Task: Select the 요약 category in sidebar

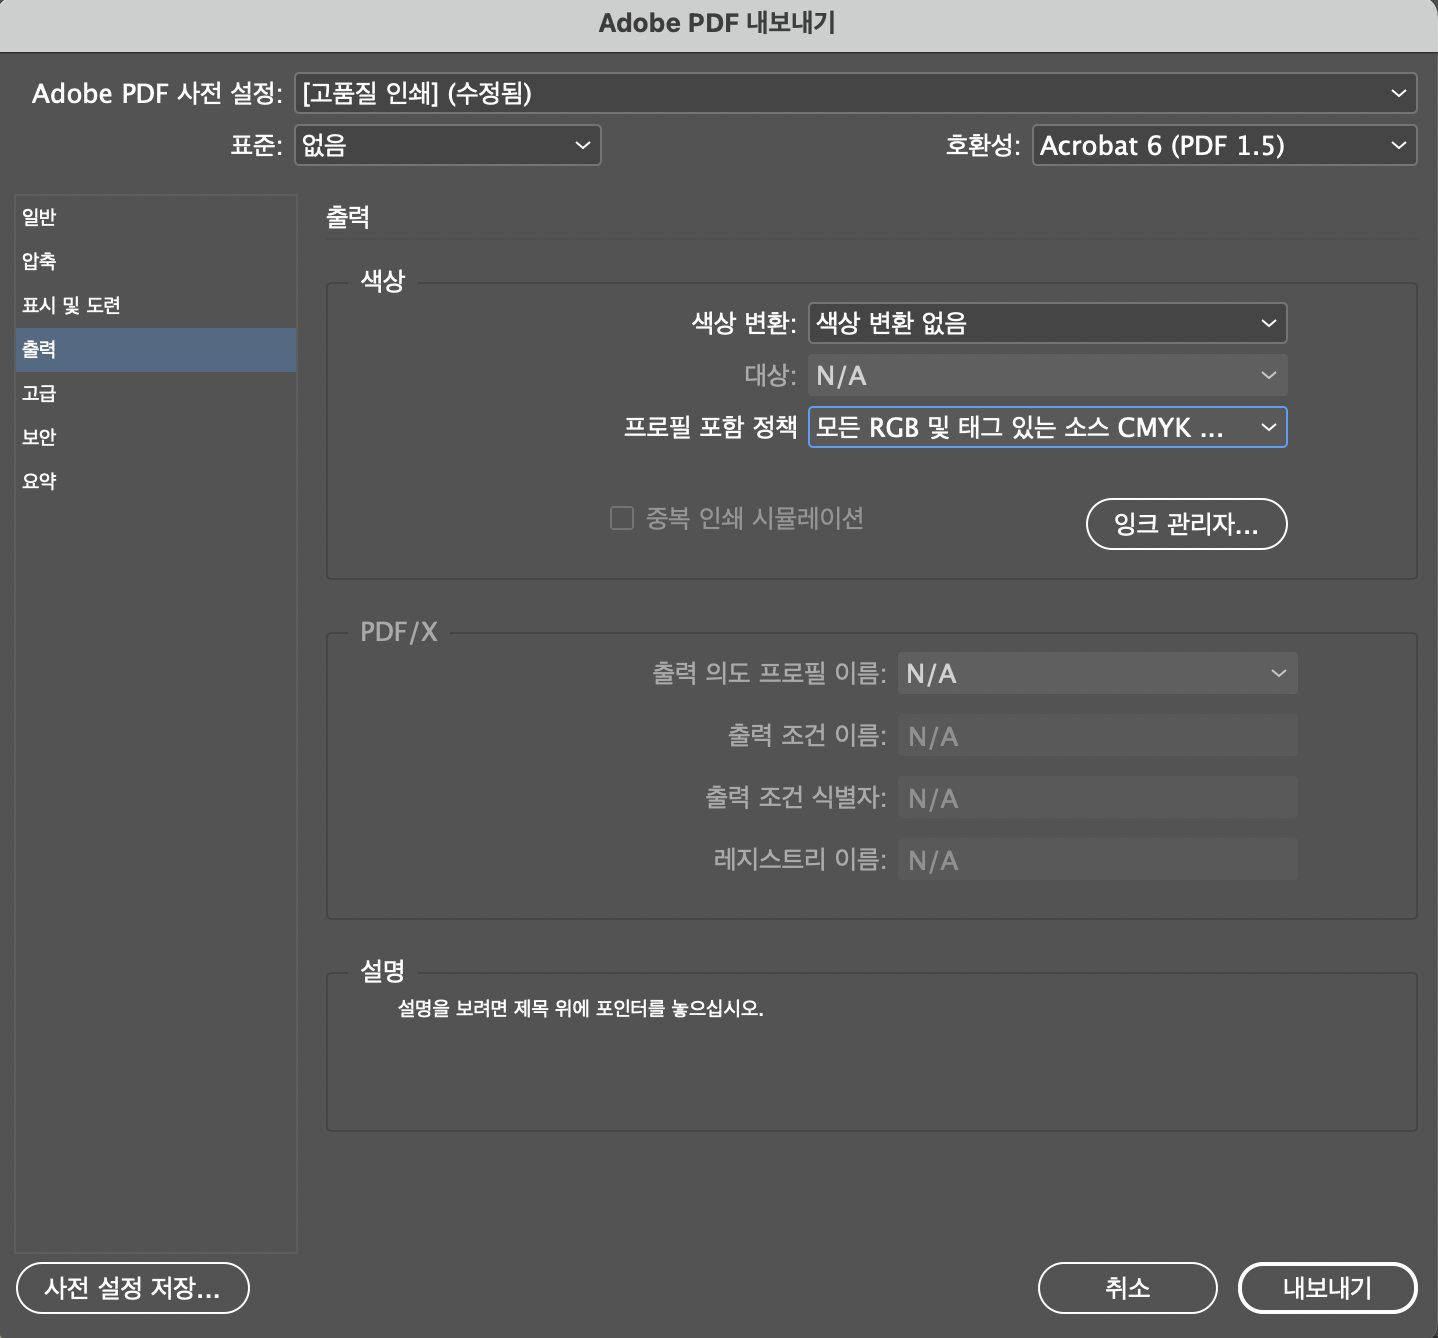Action: click(156, 481)
